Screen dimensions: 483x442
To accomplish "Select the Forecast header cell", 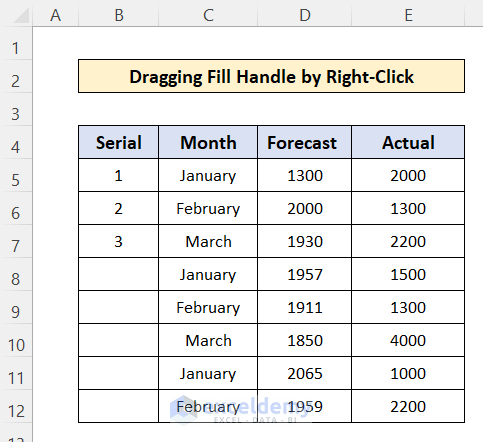I will point(305,142).
